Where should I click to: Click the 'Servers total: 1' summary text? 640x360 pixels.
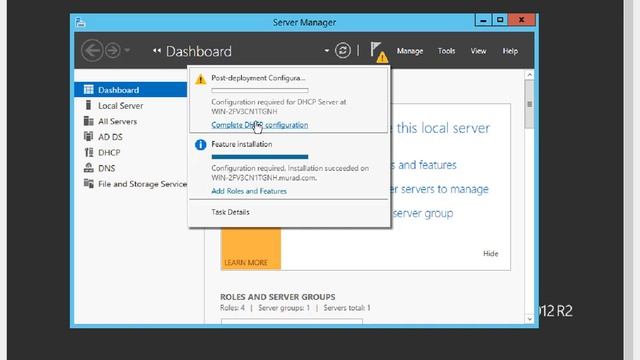click(x=347, y=308)
